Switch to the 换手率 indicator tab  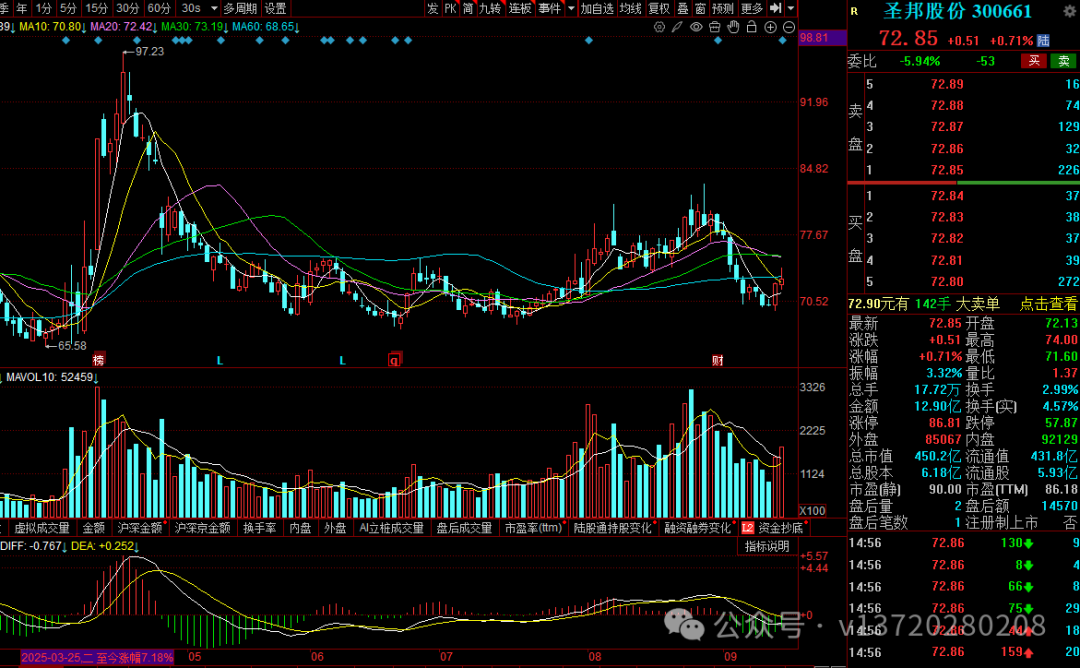(260, 528)
